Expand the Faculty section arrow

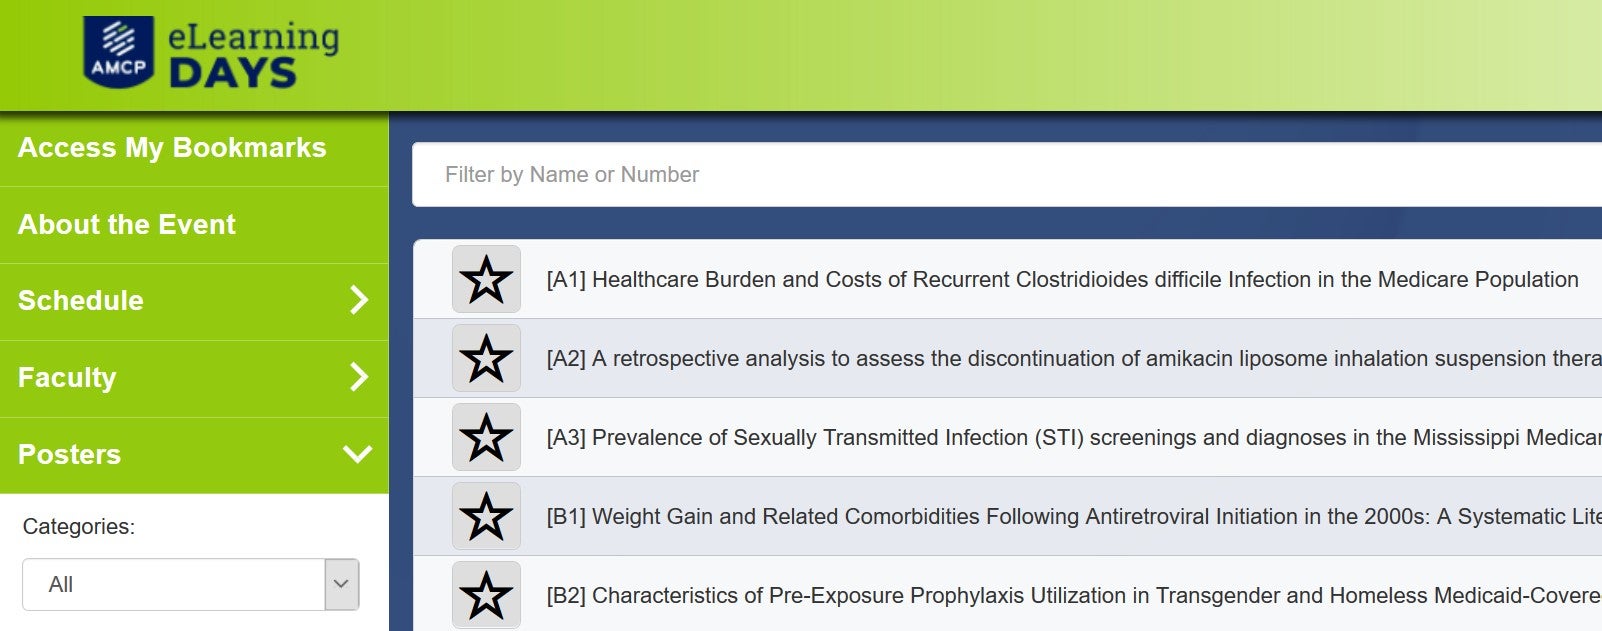point(359,377)
